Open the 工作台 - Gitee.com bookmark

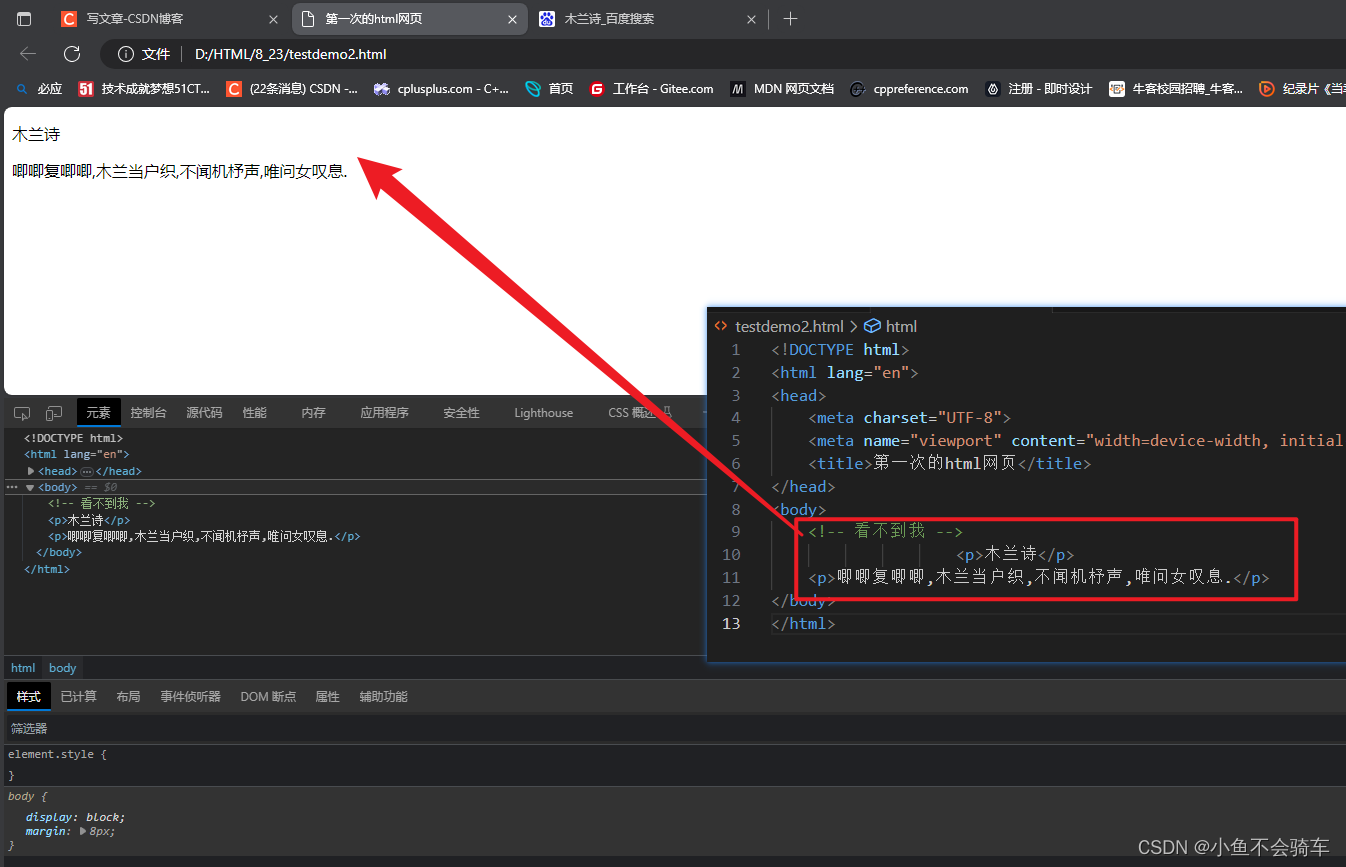coord(651,89)
